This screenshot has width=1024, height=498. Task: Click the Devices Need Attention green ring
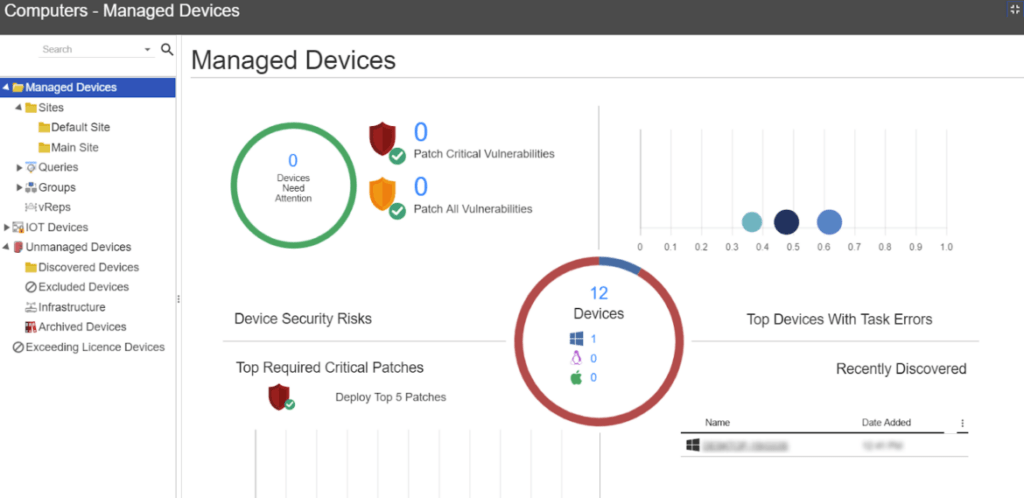click(293, 185)
